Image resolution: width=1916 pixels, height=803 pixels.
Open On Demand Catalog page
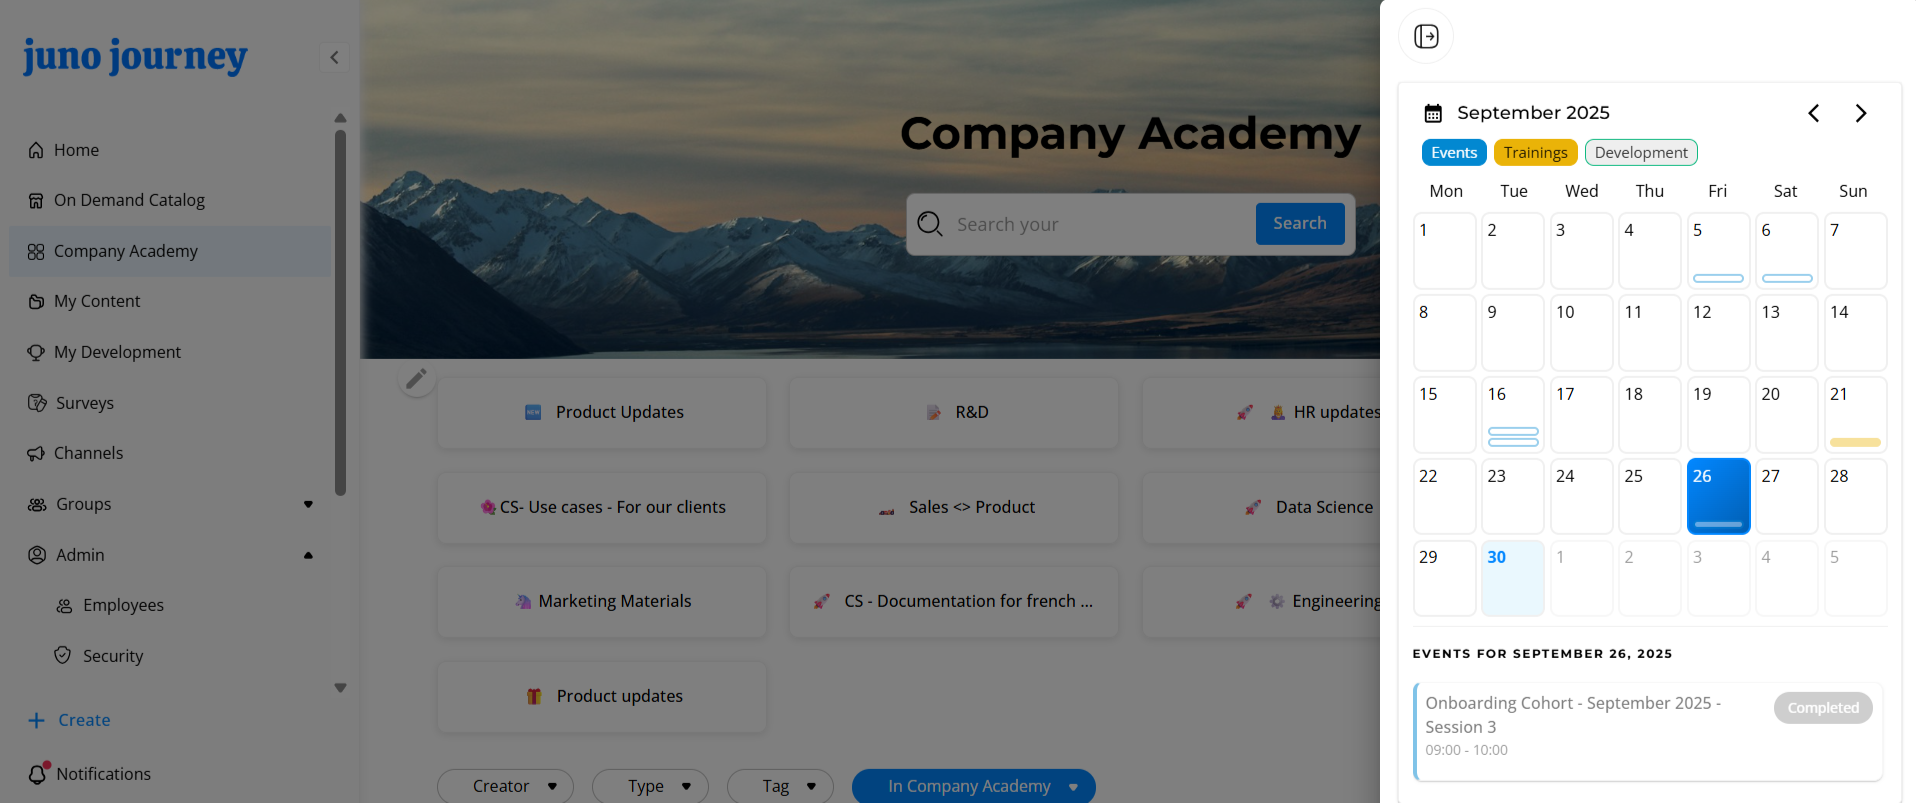coord(129,200)
